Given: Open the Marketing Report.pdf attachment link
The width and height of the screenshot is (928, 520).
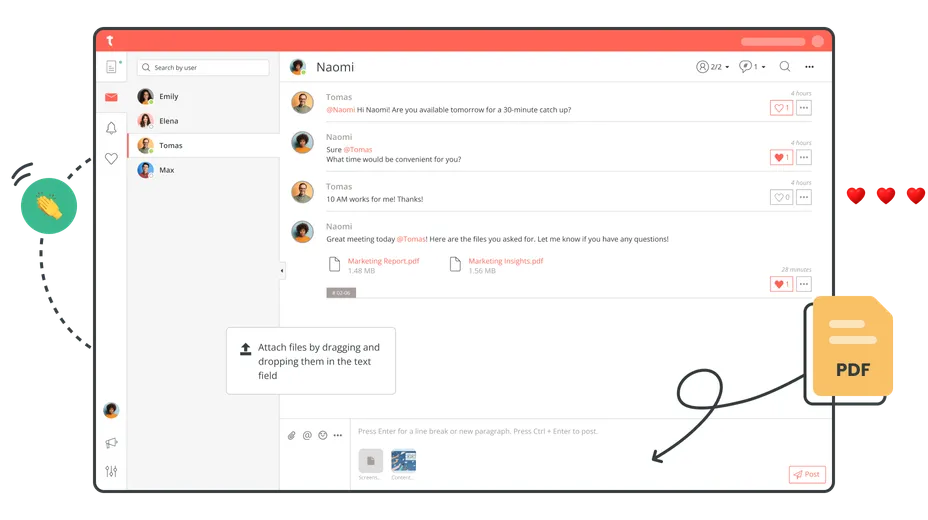Looking at the screenshot, I should tap(383, 261).
